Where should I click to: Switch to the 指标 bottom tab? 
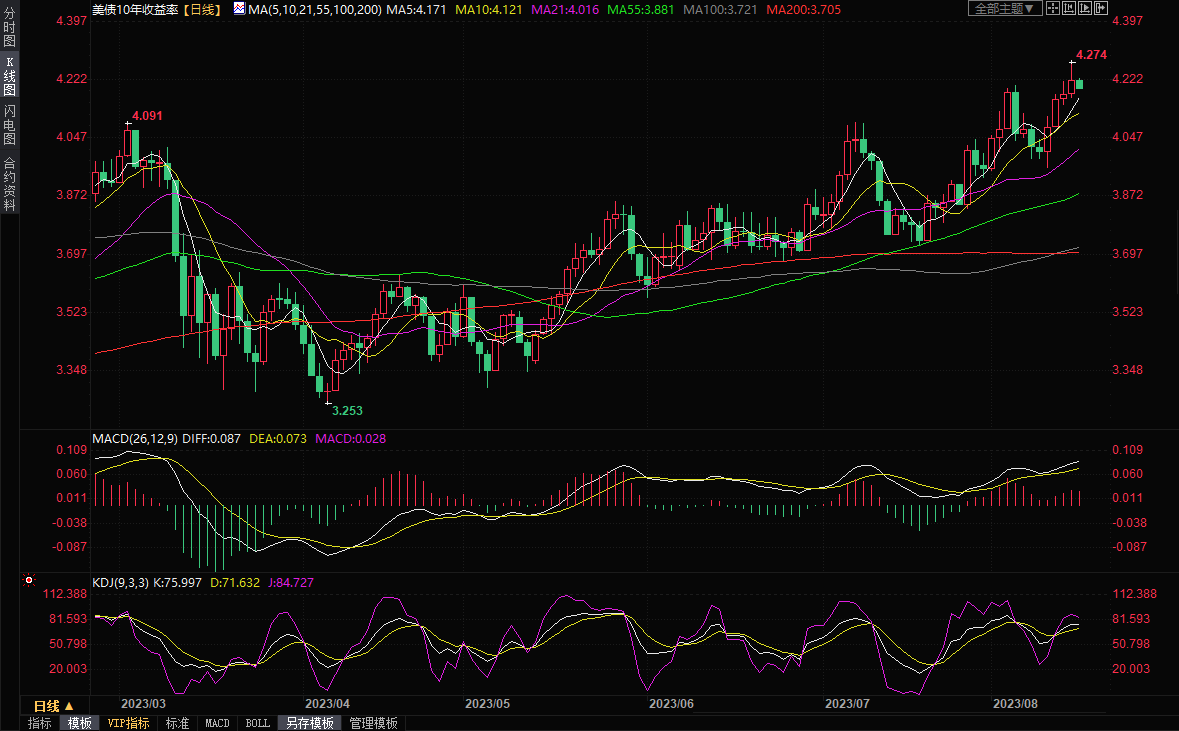click(40, 723)
